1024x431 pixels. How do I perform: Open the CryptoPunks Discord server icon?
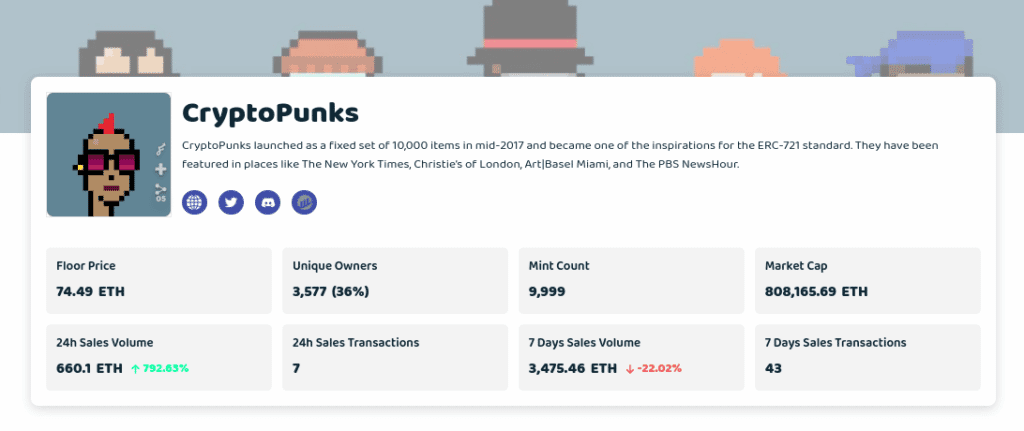(267, 202)
